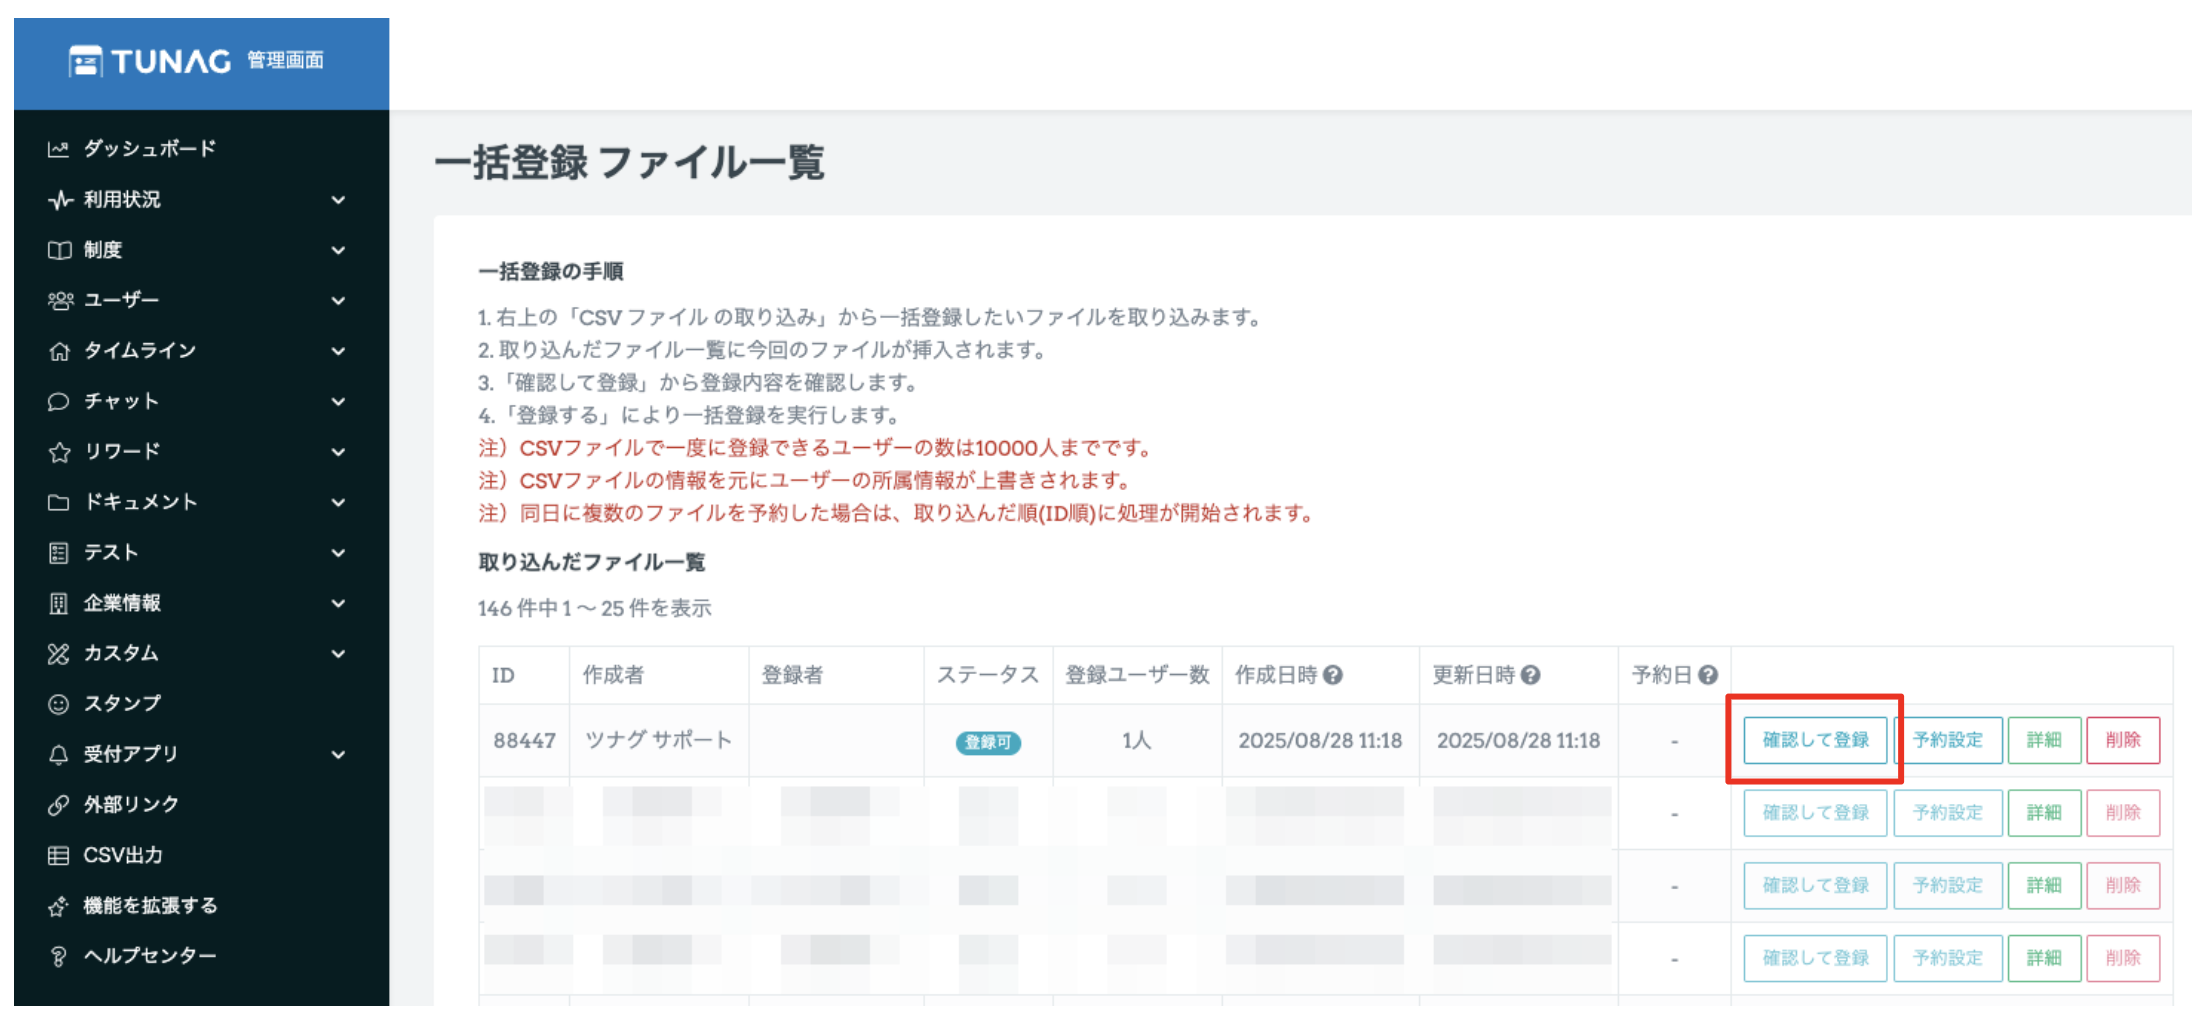Open スタンプ menu item
The width and height of the screenshot is (2192, 1024).
(x=122, y=704)
